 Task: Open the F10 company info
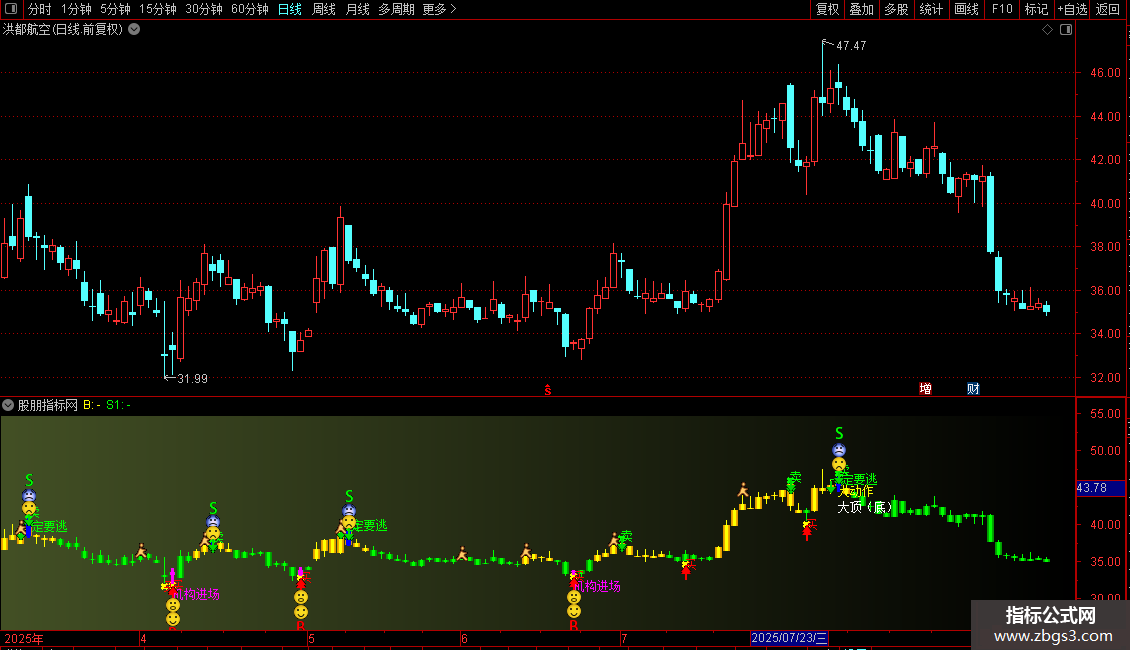point(1002,9)
